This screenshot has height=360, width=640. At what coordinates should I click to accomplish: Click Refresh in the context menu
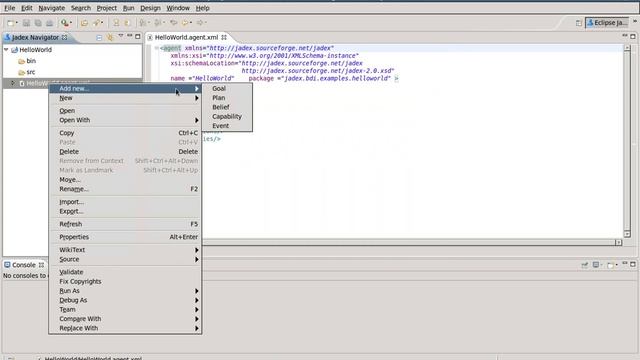[125, 224]
